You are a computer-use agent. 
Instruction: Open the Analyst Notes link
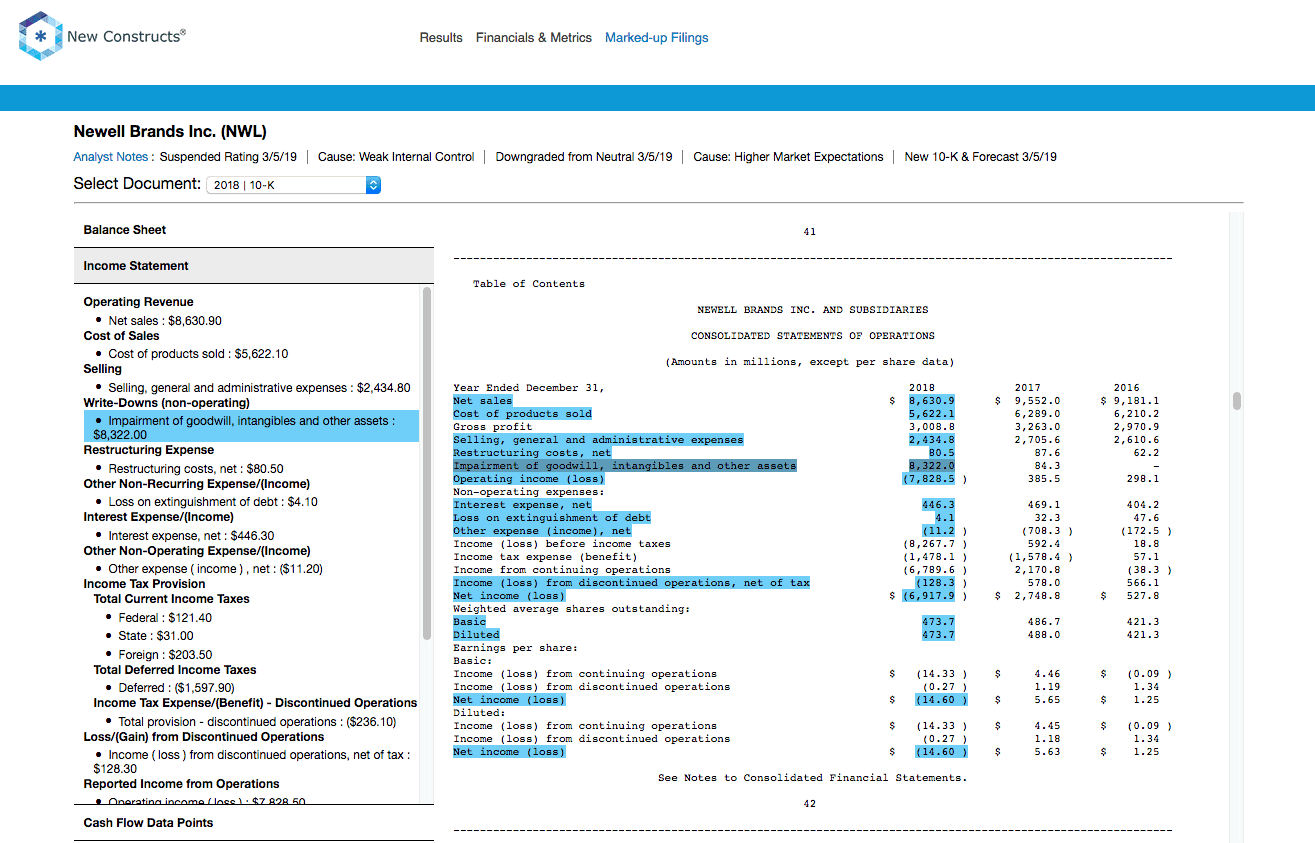[113, 157]
